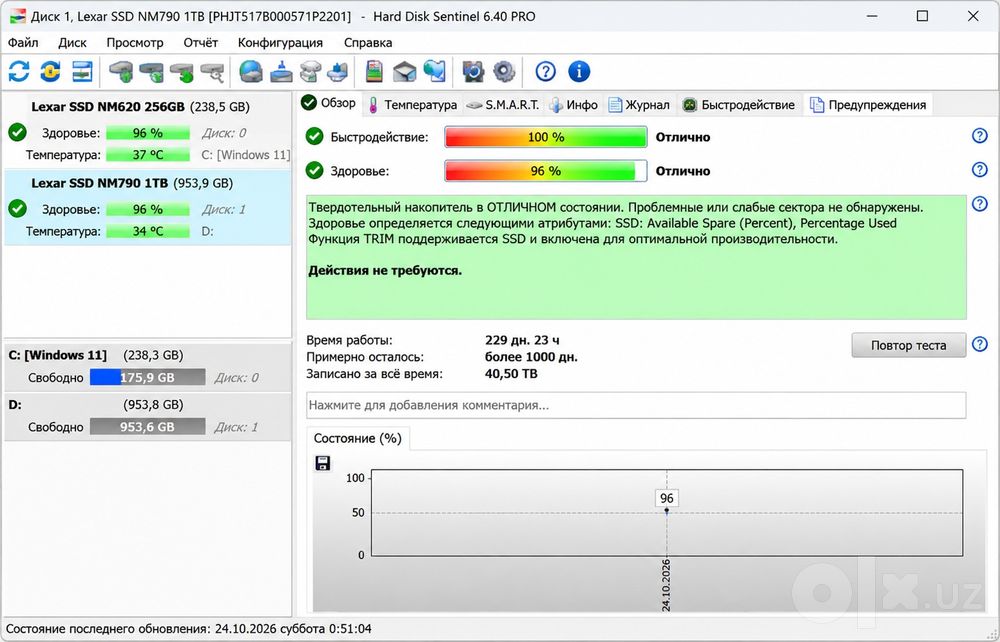Click the refresh icon with yellow lock
Screen dimensions: 1000x642
click(x=50, y=71)
